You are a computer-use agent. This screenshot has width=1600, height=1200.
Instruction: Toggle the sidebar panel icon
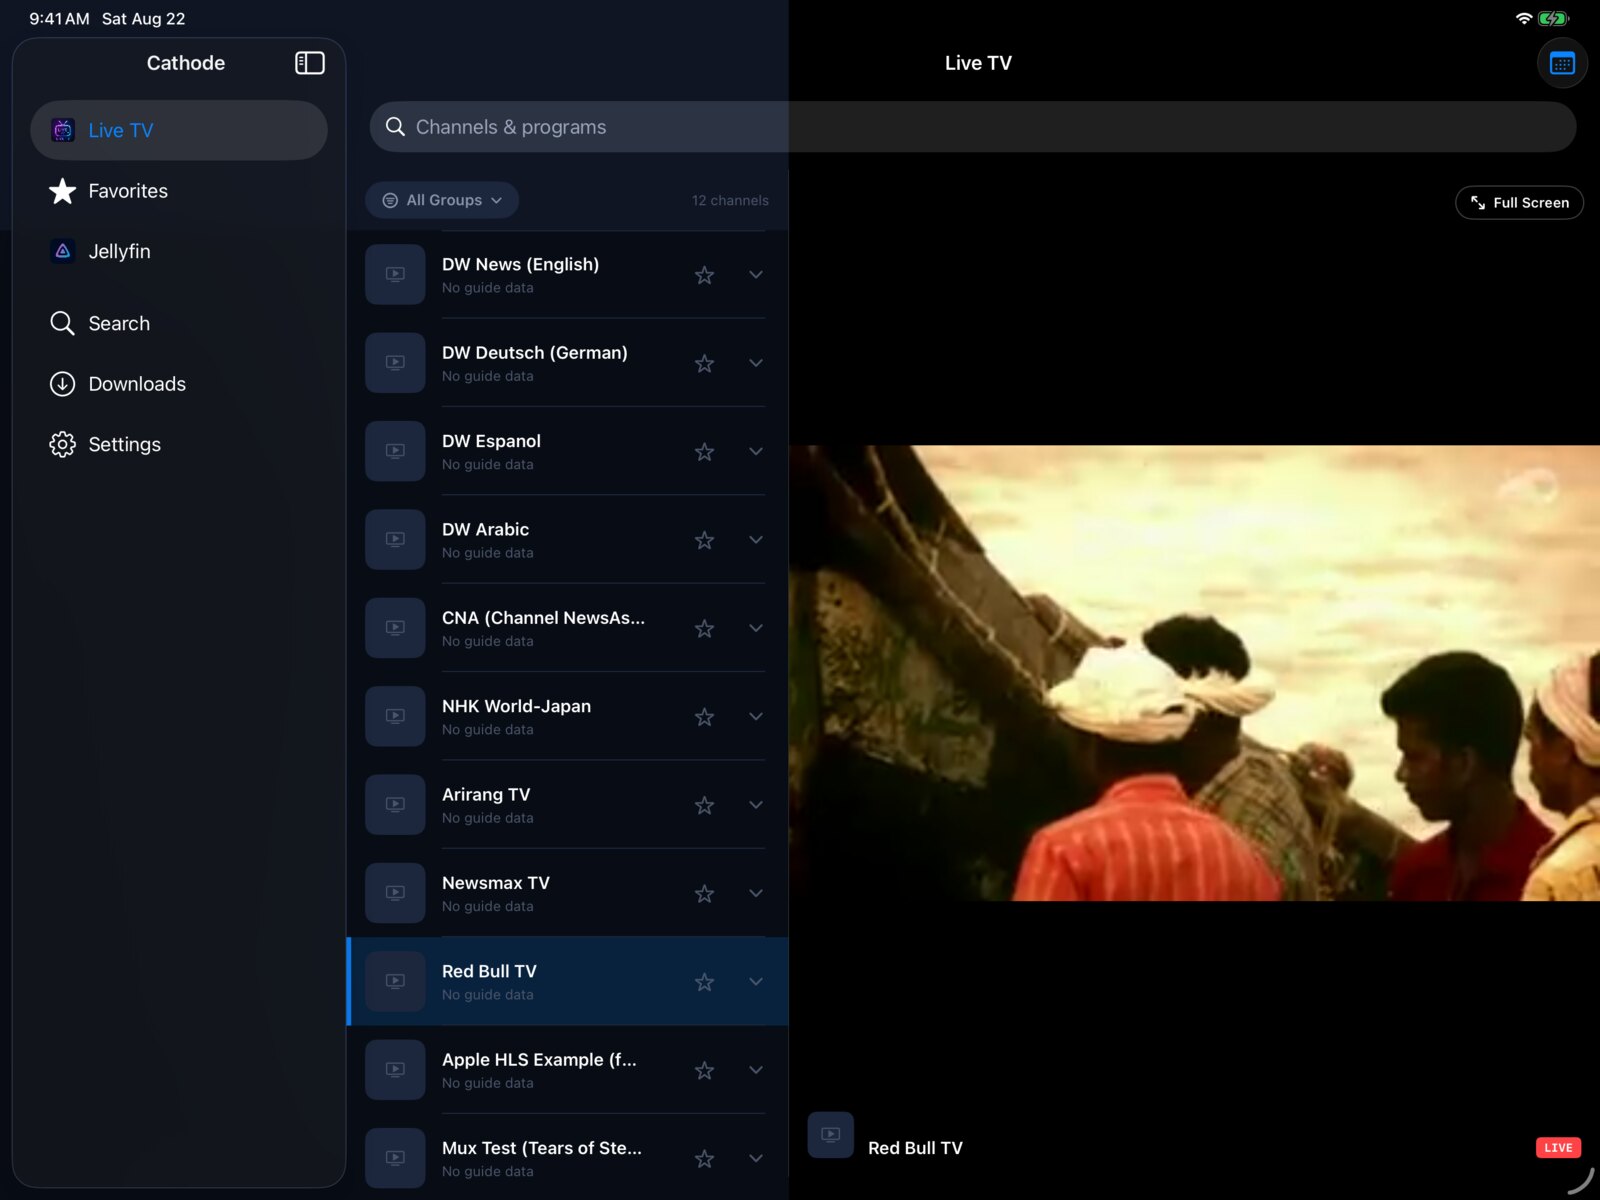point(310,63)
